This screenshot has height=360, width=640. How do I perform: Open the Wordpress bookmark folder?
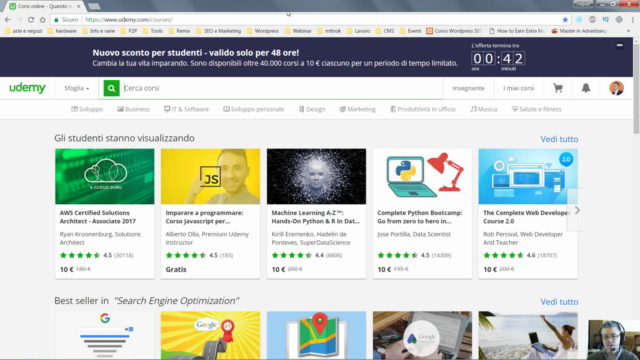(263, 31)
